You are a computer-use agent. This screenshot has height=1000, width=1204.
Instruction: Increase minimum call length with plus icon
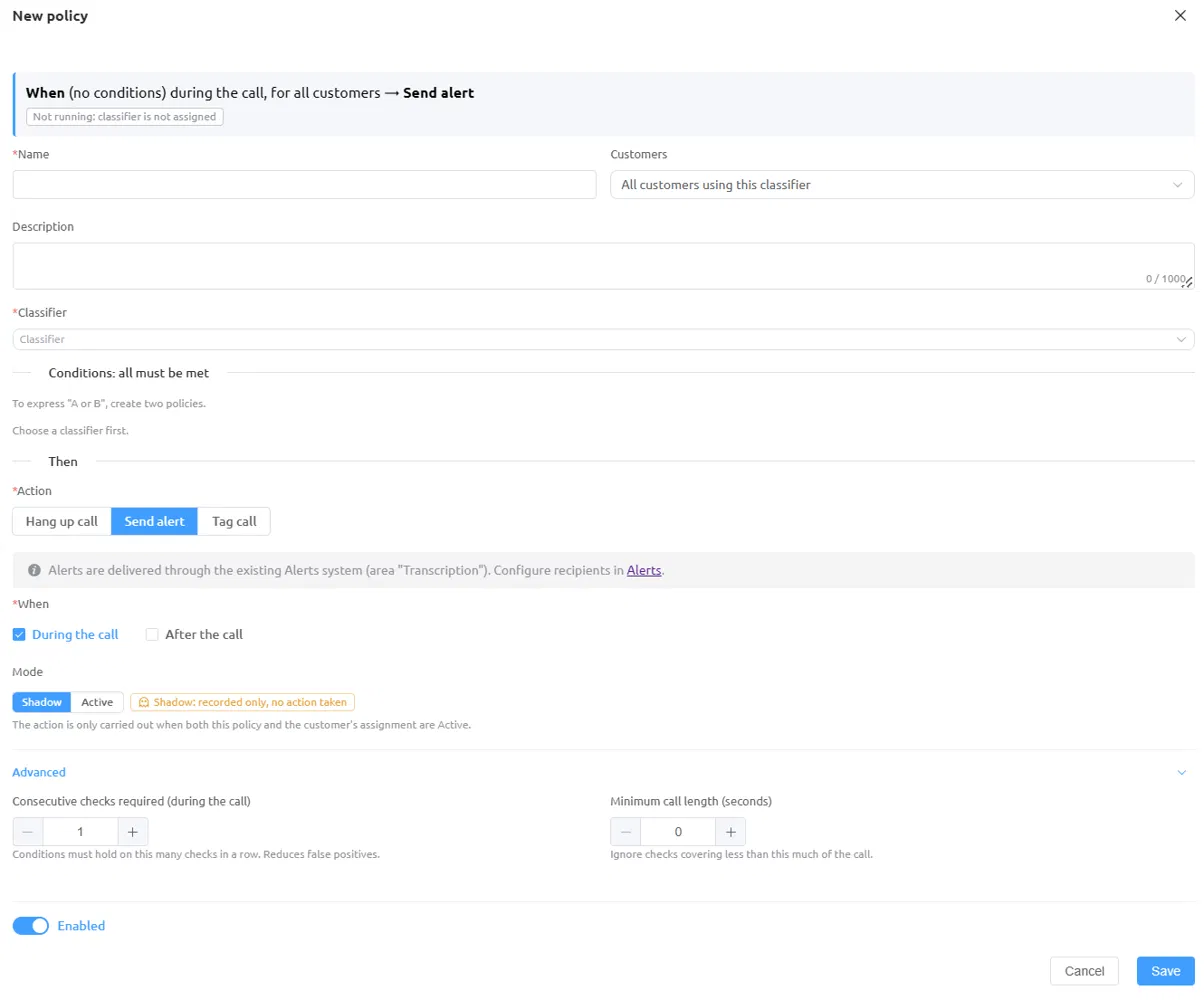[730, 832]
